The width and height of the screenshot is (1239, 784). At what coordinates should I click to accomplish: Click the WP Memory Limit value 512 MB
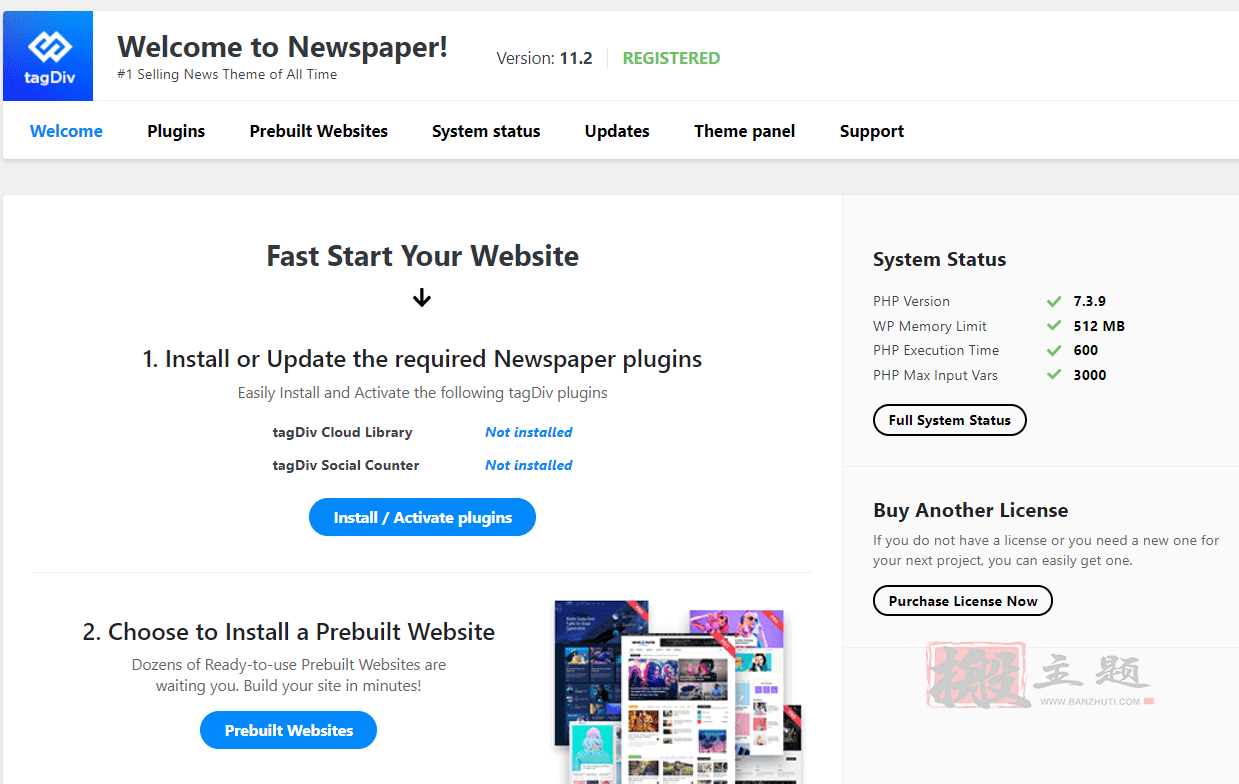1099,326
